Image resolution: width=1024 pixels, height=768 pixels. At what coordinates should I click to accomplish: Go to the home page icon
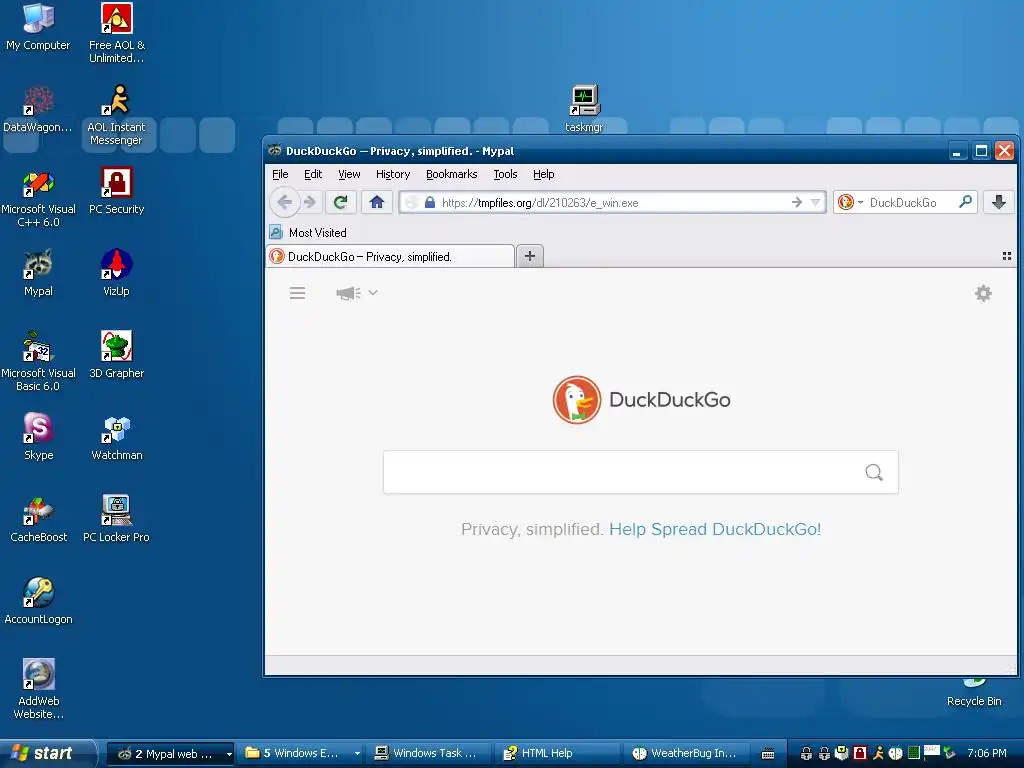[377, 202]
